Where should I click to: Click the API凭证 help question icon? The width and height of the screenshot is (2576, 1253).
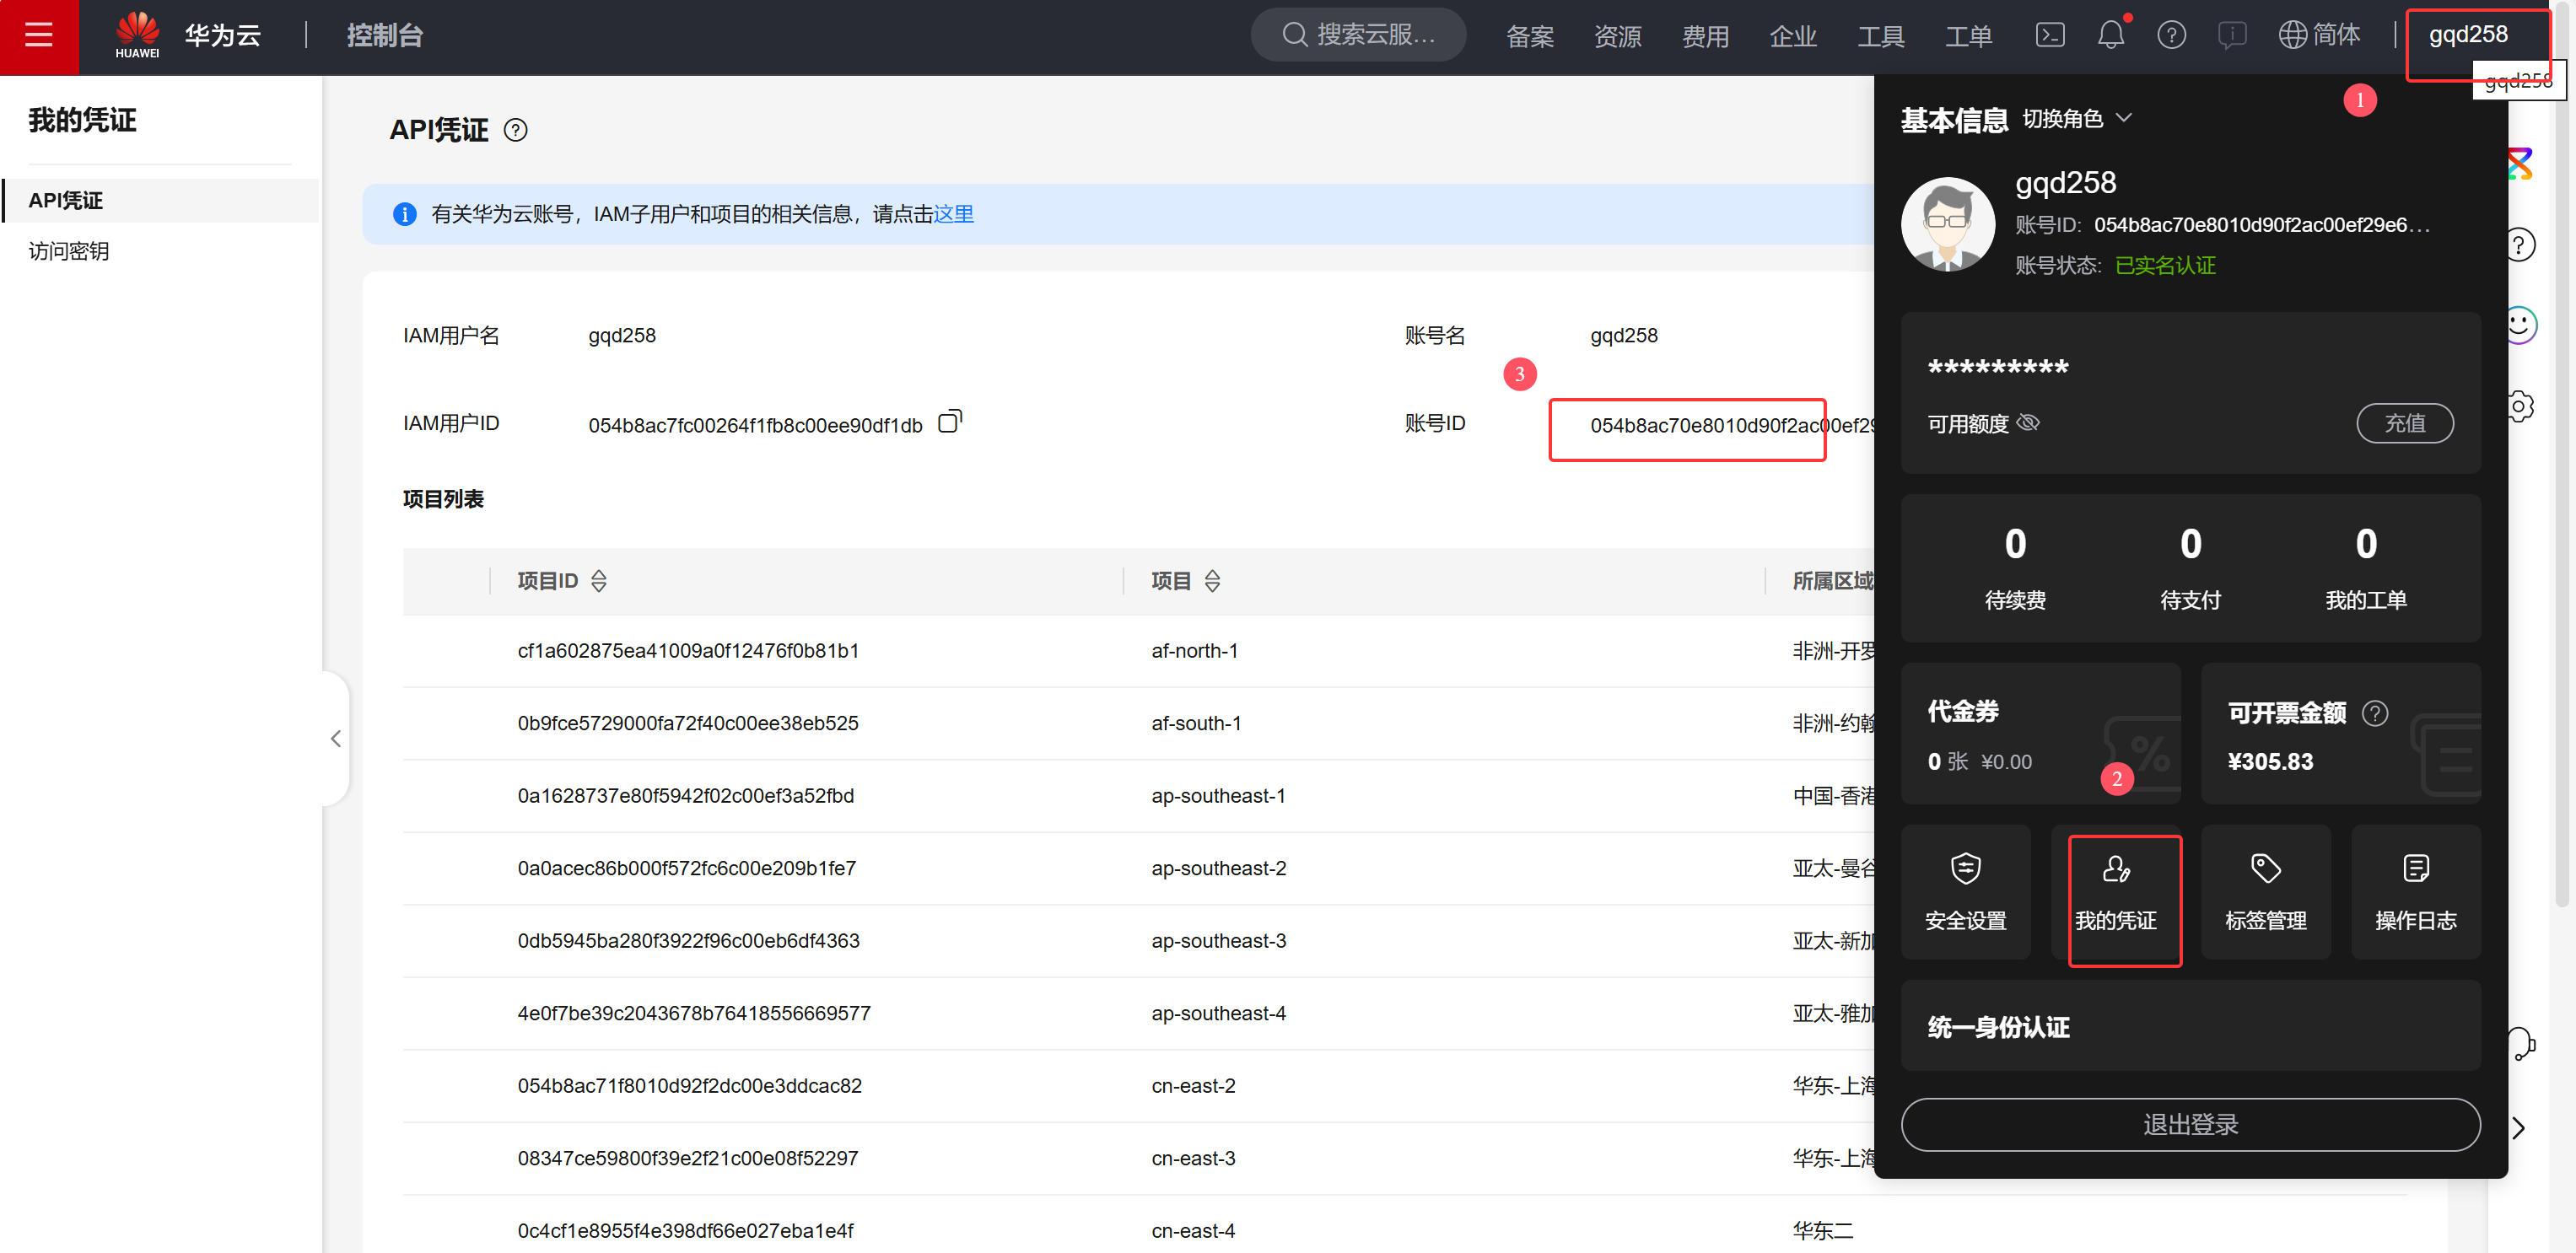[515, 130]
